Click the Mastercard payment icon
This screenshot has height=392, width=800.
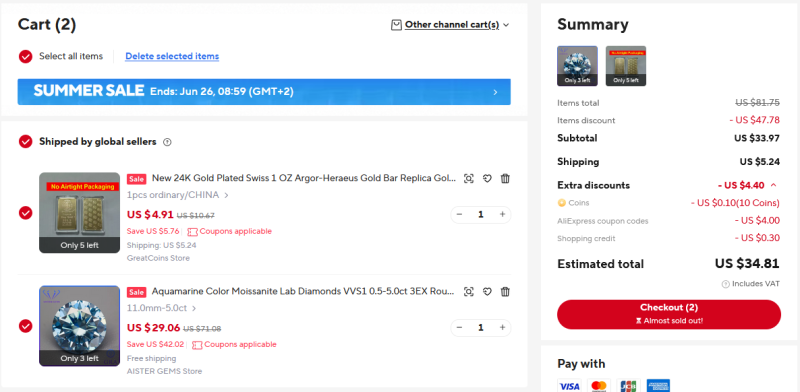pos(598,386)
